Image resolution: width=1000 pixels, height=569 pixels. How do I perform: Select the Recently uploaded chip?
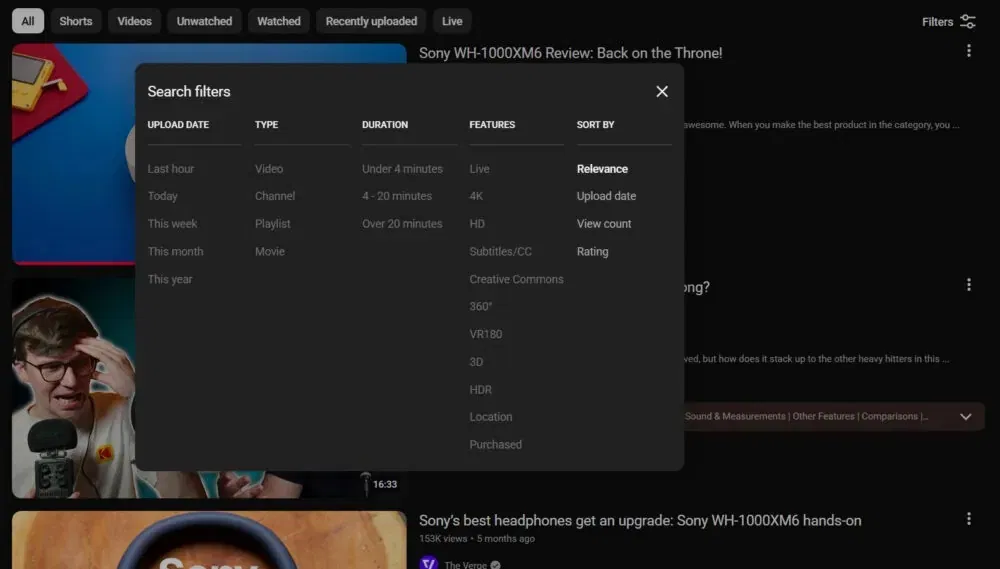(x=371, y=21)
